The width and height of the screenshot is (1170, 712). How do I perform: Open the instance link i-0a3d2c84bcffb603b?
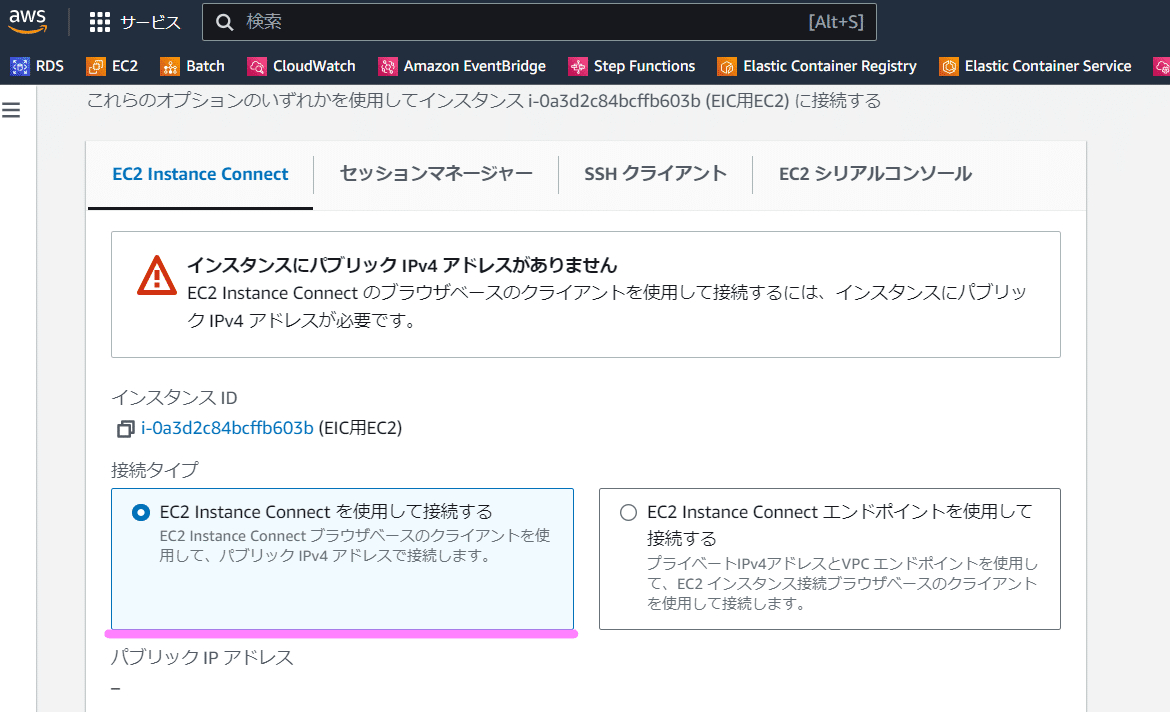(227, 428)
